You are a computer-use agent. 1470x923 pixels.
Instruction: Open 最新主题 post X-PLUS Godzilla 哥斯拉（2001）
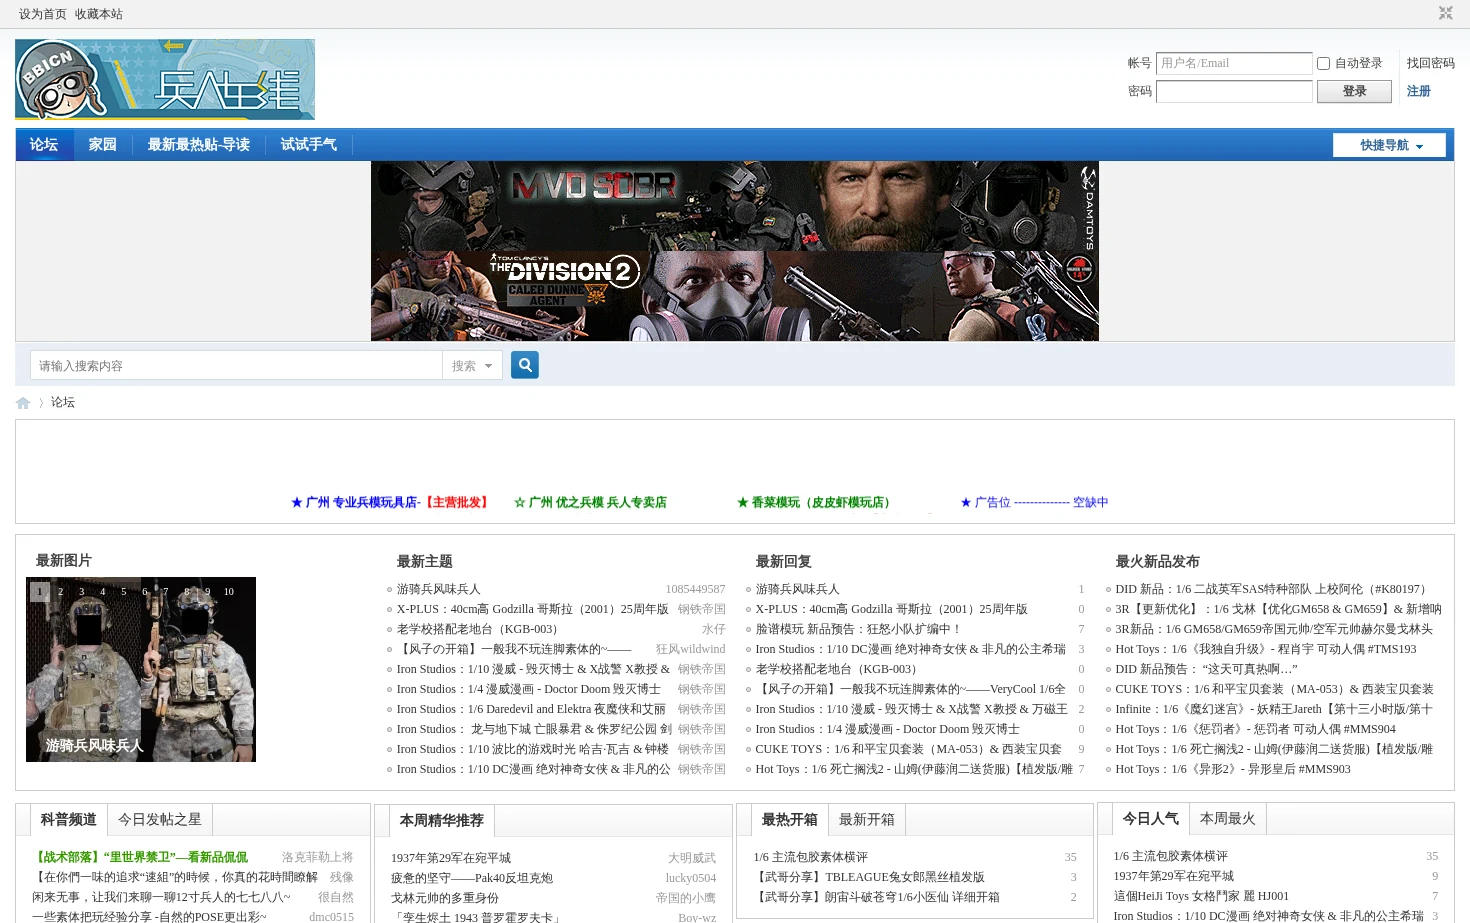[532, 609]
